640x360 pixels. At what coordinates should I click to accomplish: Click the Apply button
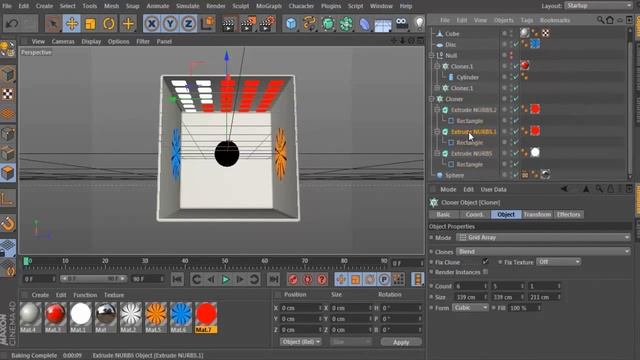pos(401,342)
